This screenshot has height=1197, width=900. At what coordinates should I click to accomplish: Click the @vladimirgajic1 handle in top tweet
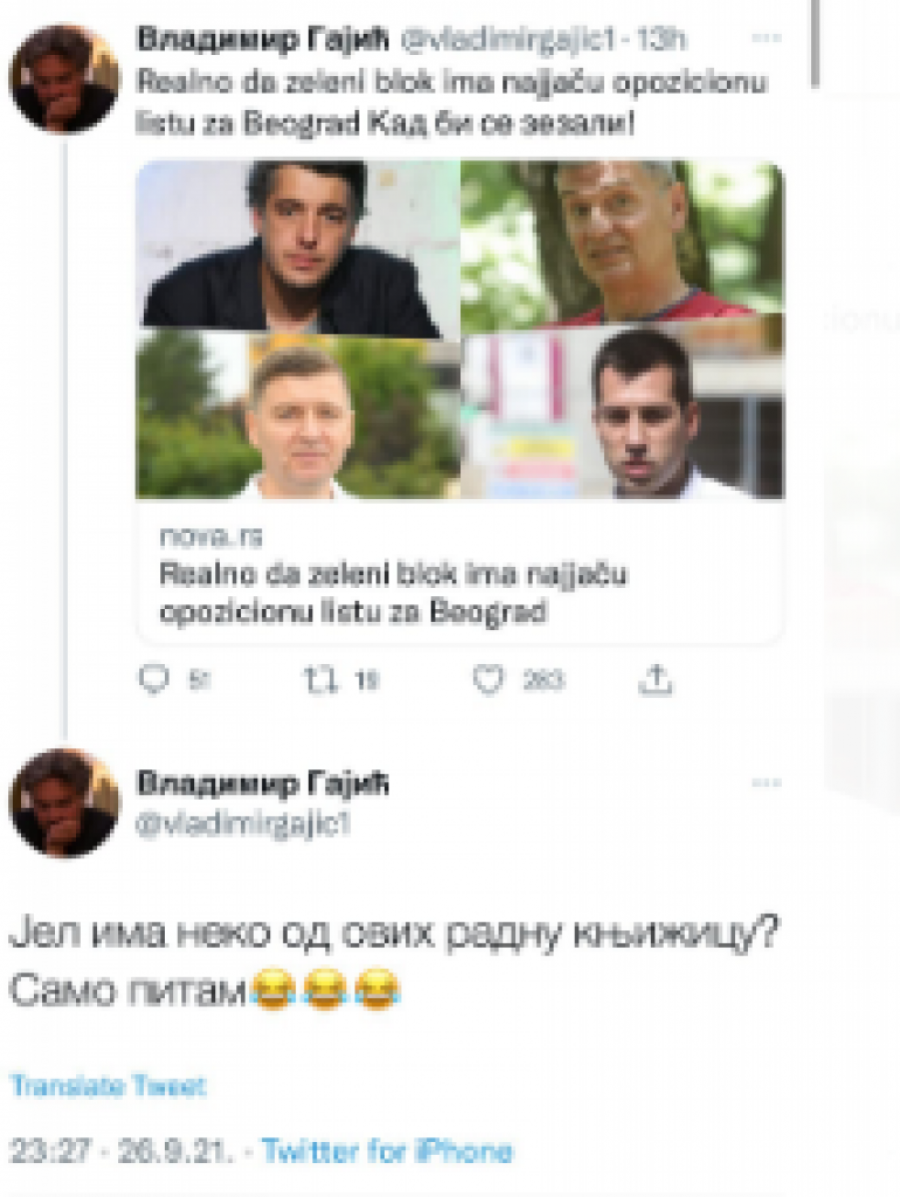click(508, 40)
